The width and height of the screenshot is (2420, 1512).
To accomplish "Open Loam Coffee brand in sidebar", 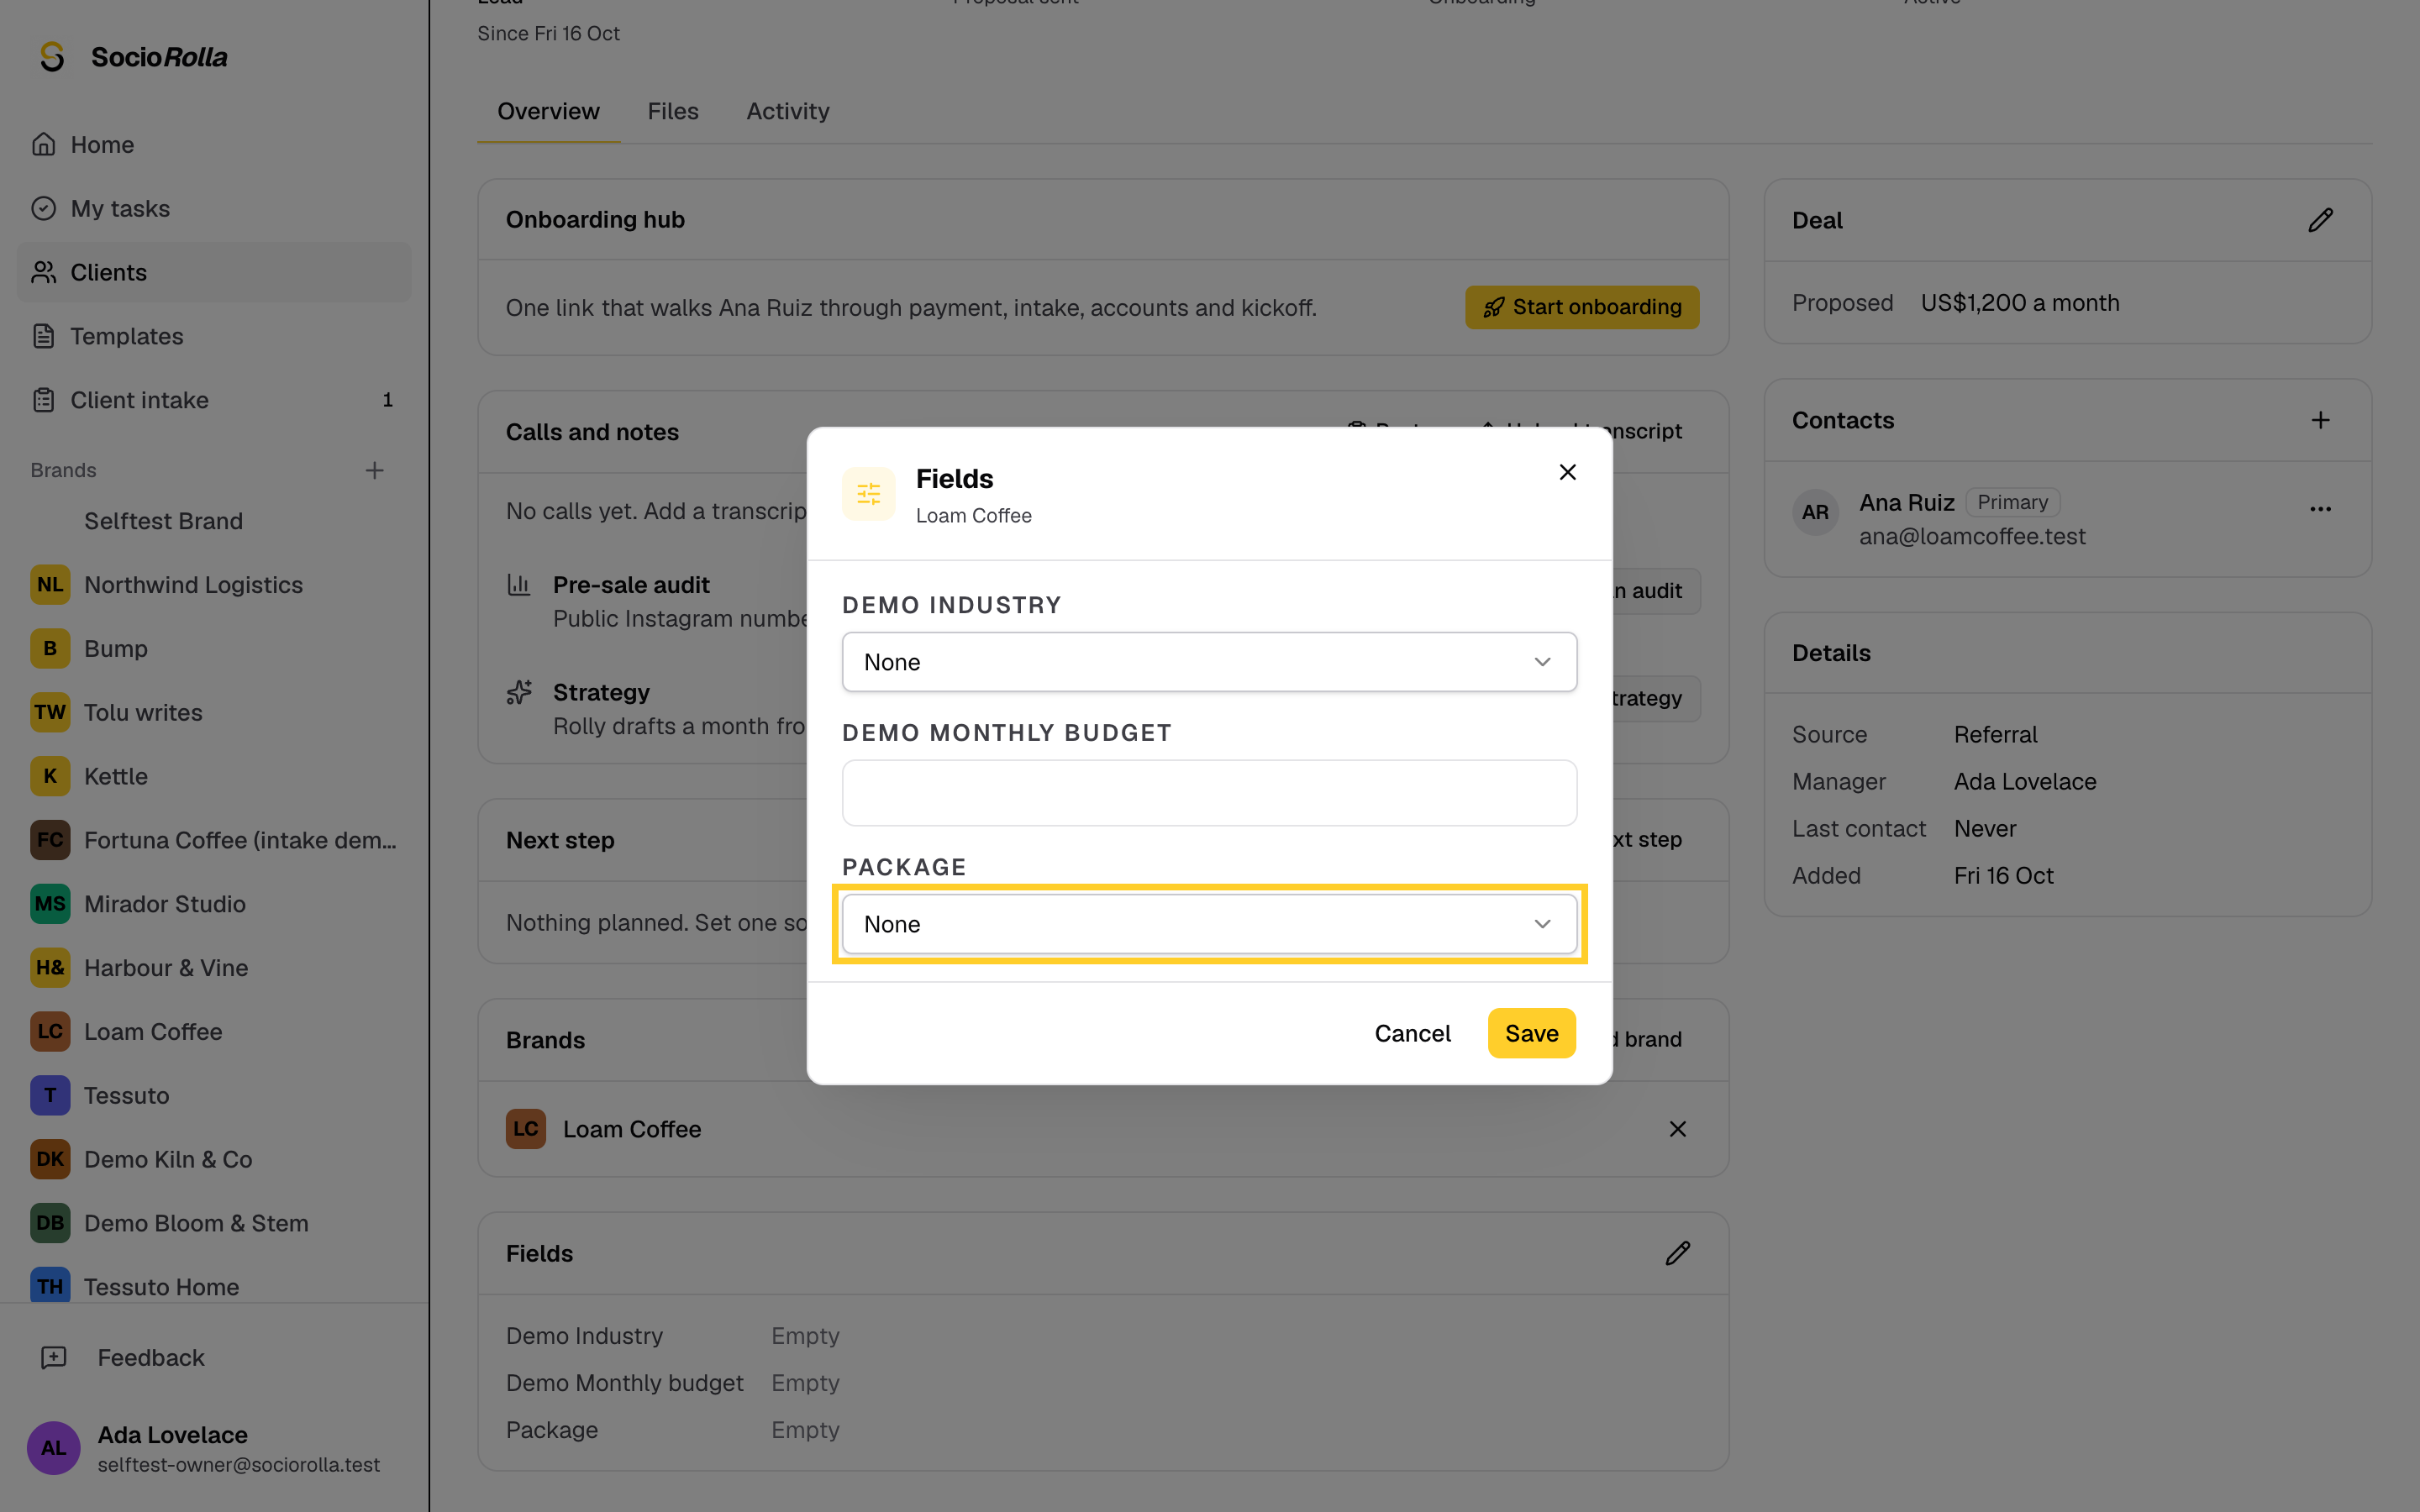I will point(214,1032).
